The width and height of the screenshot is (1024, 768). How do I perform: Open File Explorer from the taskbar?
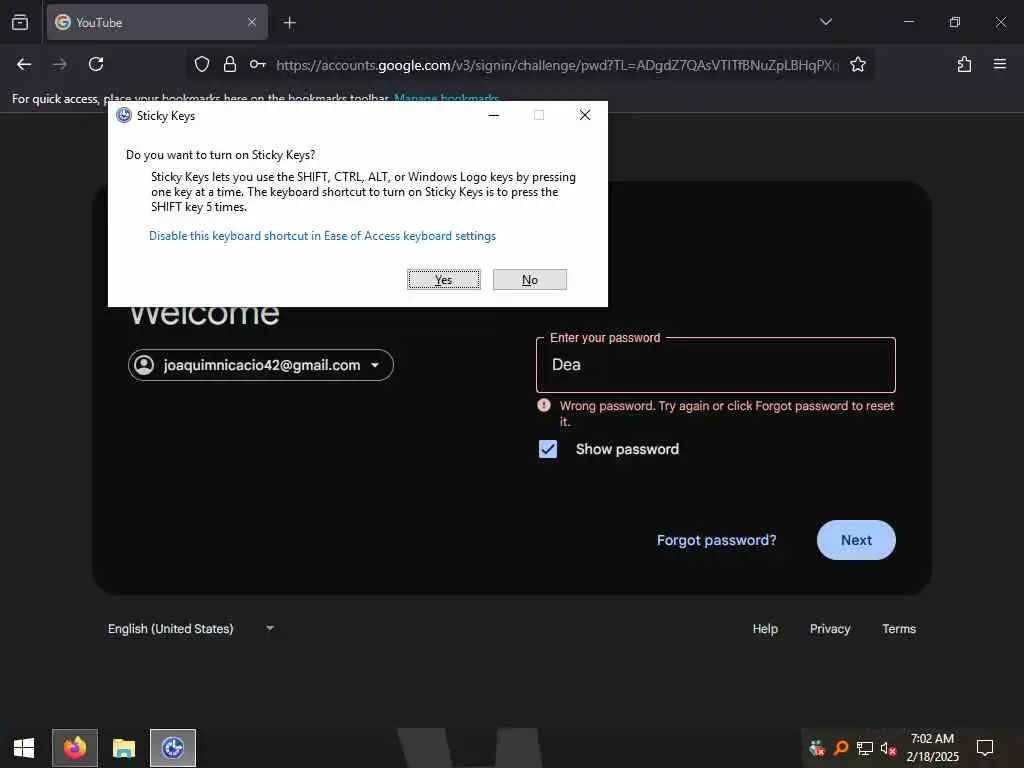pyautogui.click(x=123, y=748)
